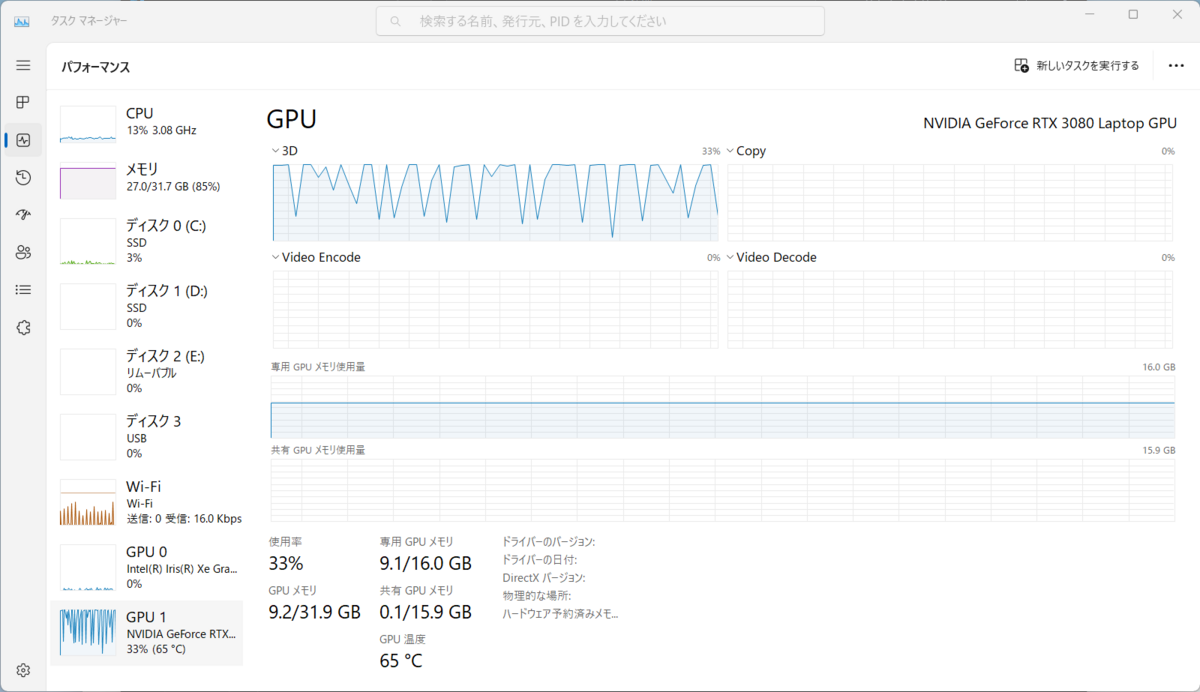Open the 3D engine dropdown

click(x=285, y=150)
